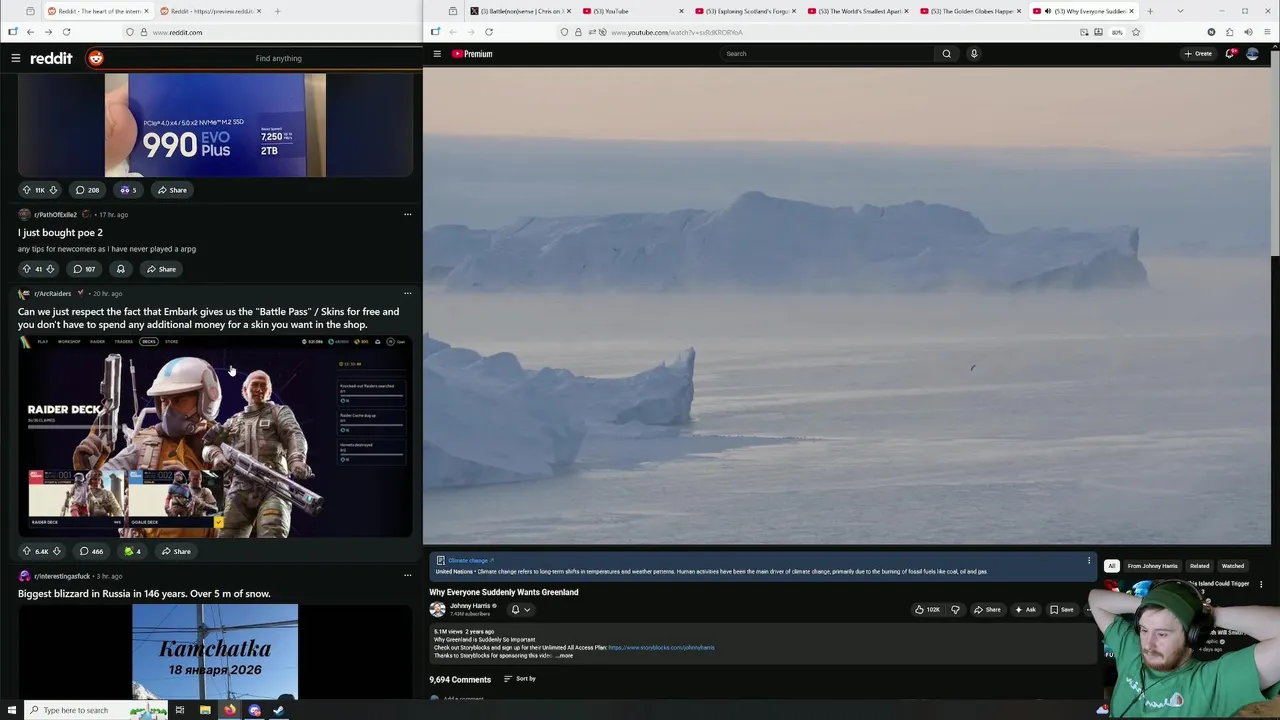
Task: Share the ArcRaiders Battle Pass post
Action: pyautogui.click(x=176, y=551)
